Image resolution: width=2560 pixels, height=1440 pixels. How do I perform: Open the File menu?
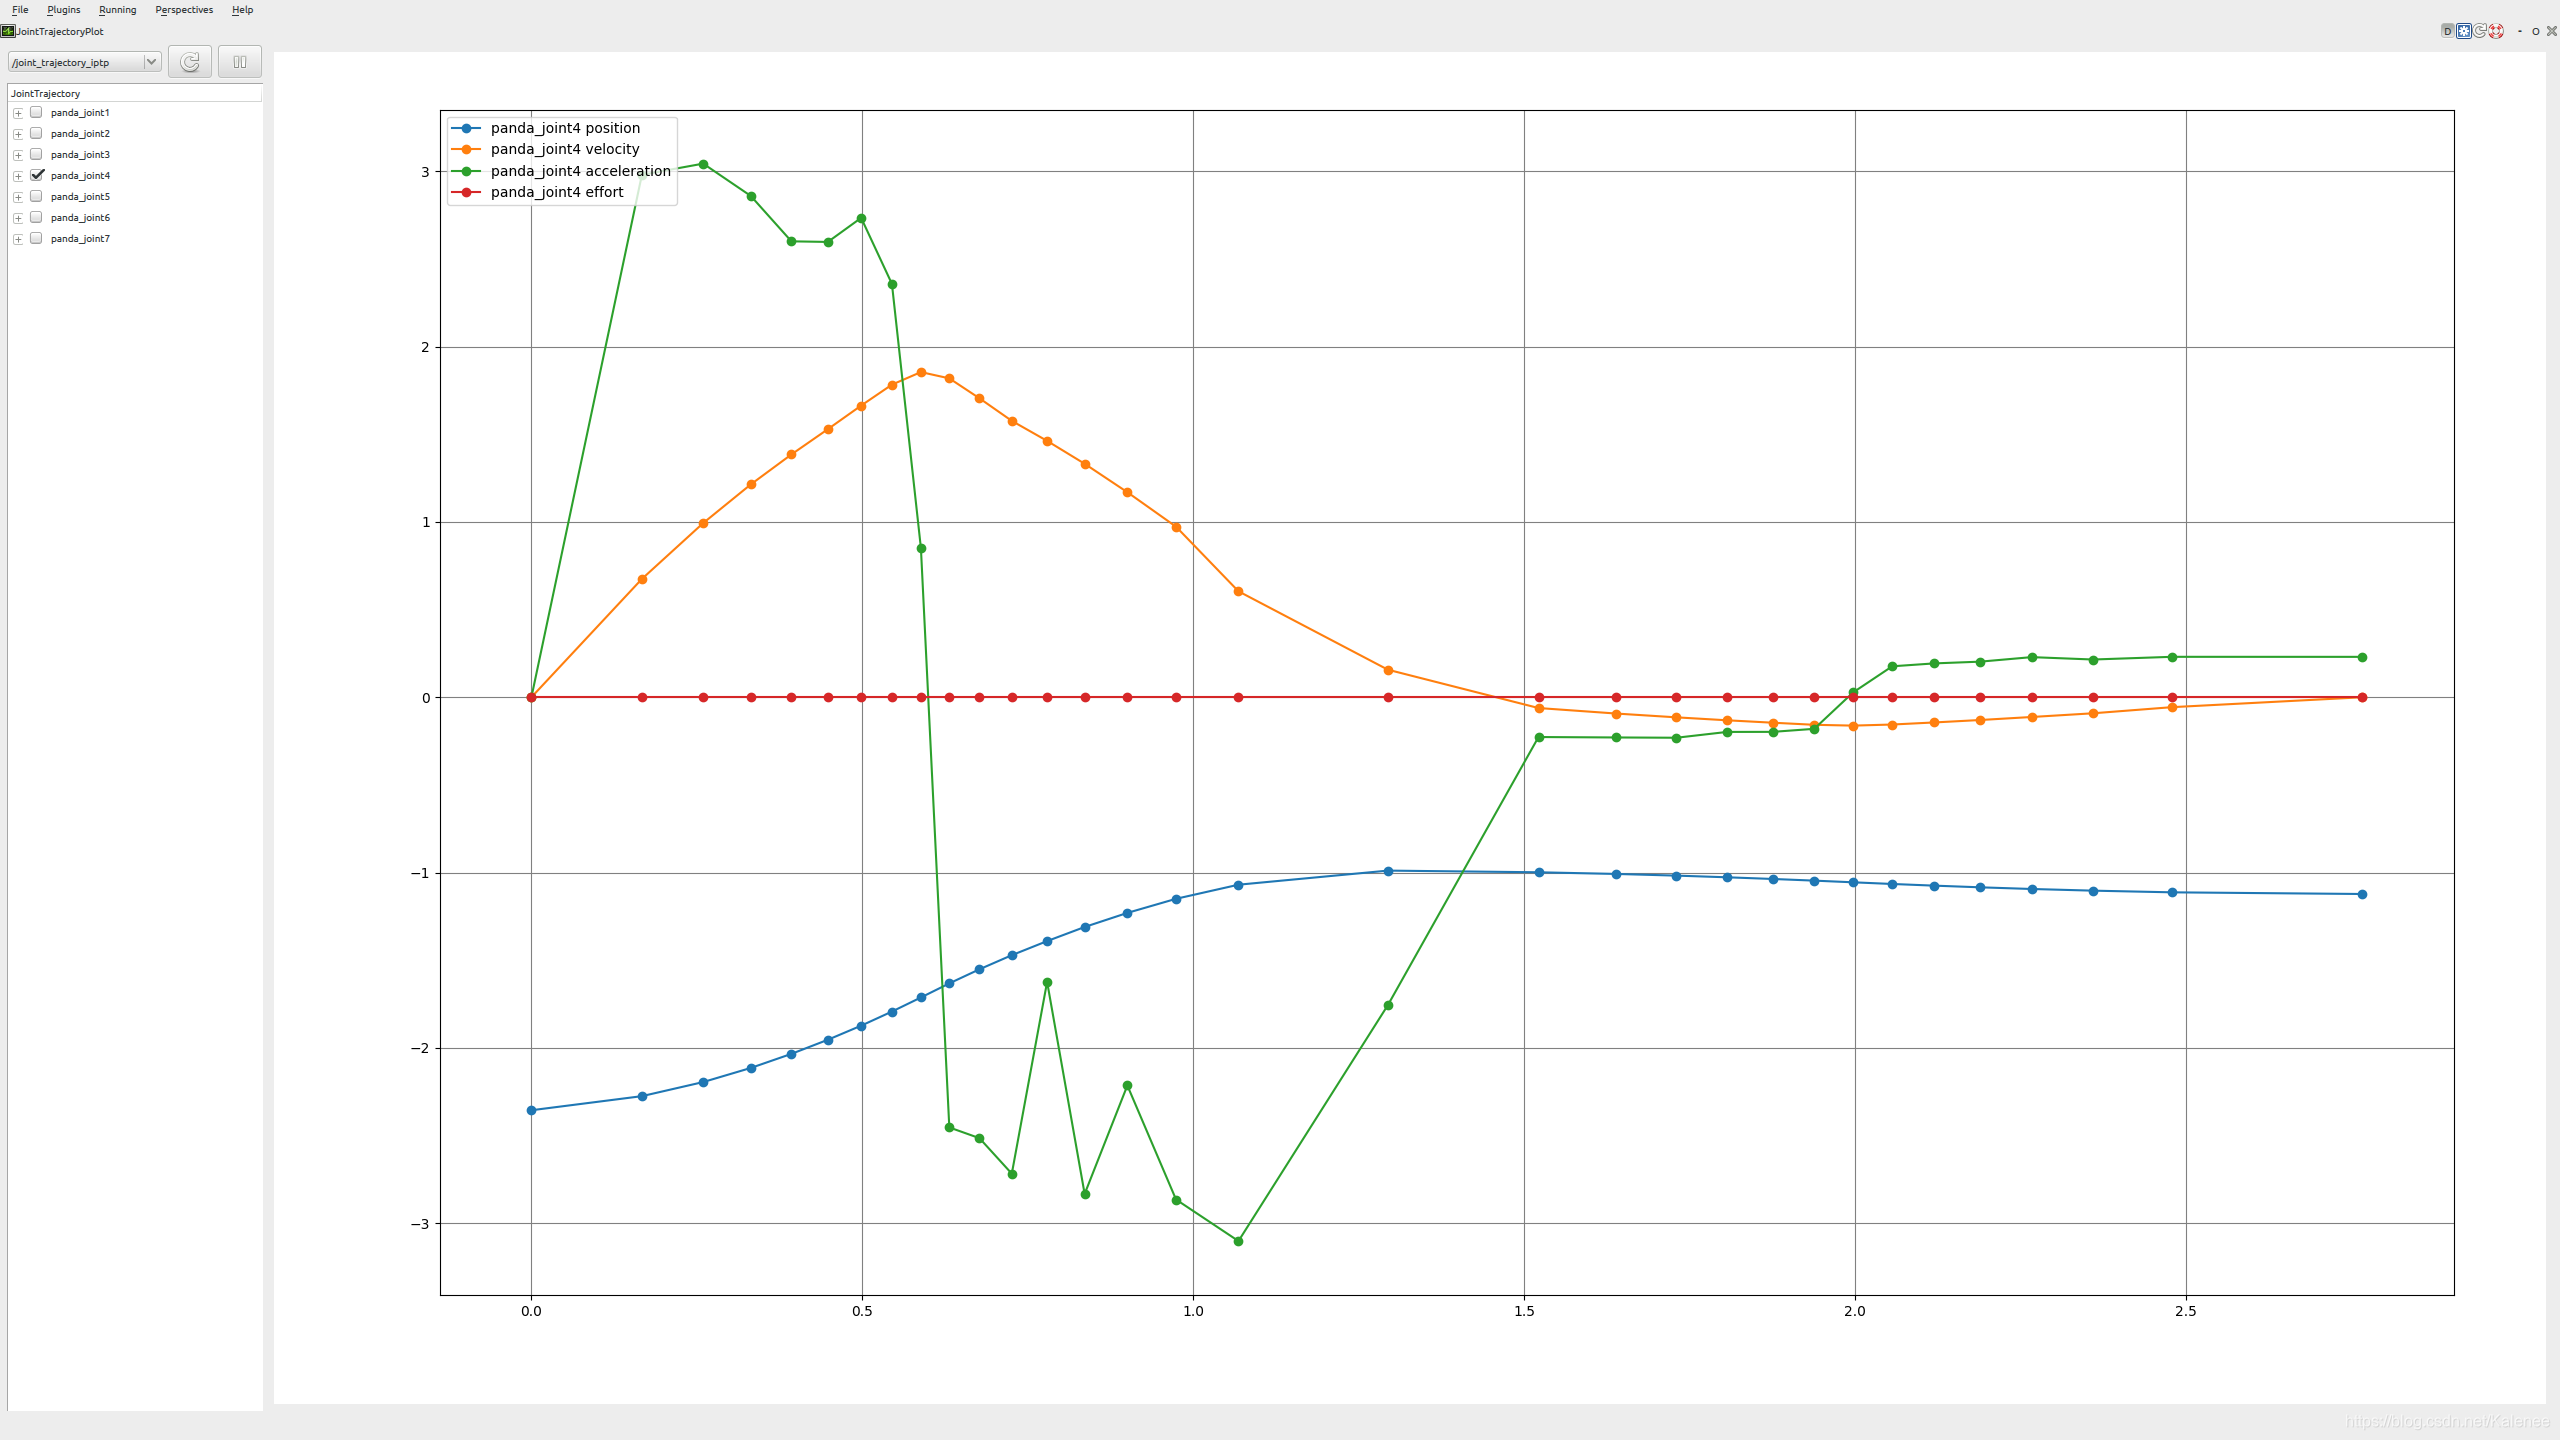(20, 10)
